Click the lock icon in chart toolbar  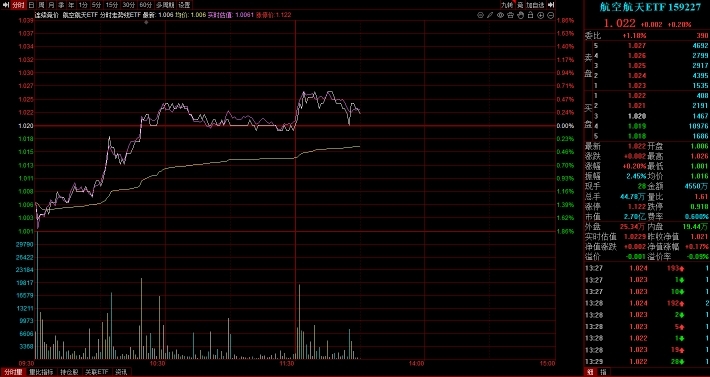tap(530, 15)
